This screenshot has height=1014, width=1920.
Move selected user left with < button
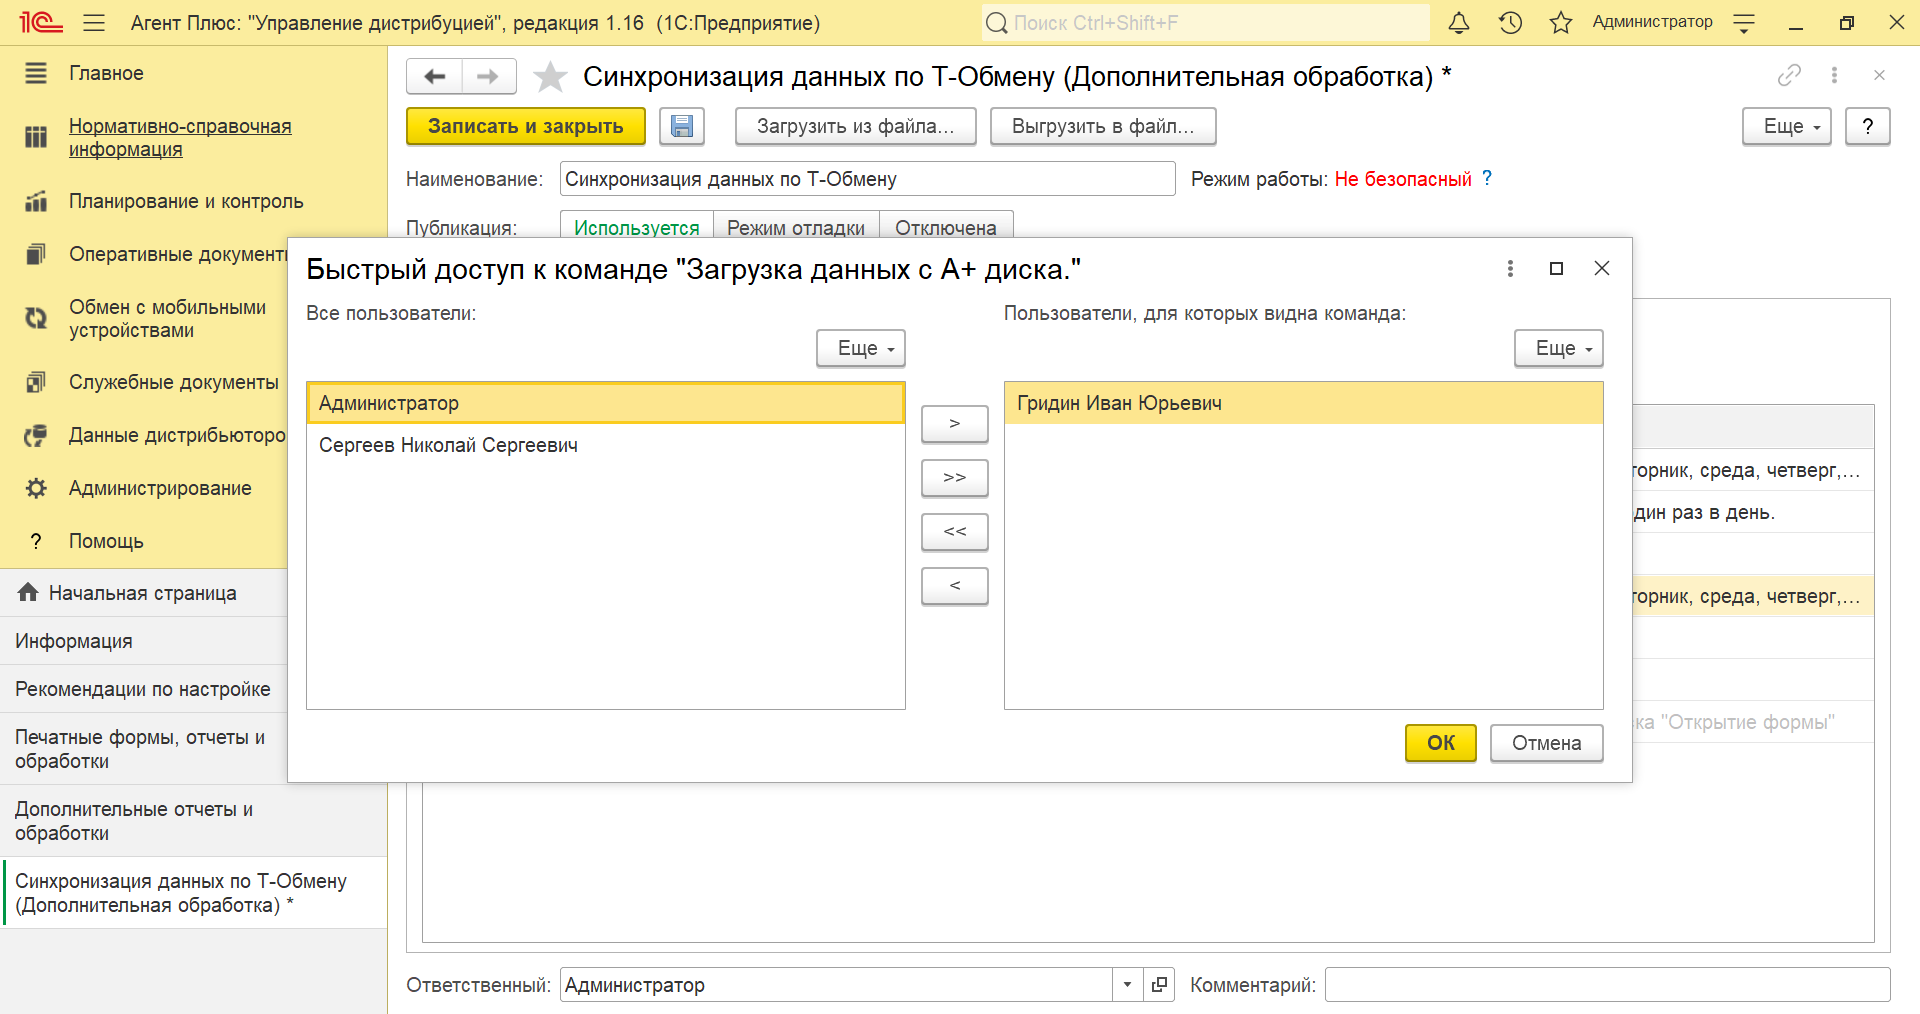[x=955, y=586]
